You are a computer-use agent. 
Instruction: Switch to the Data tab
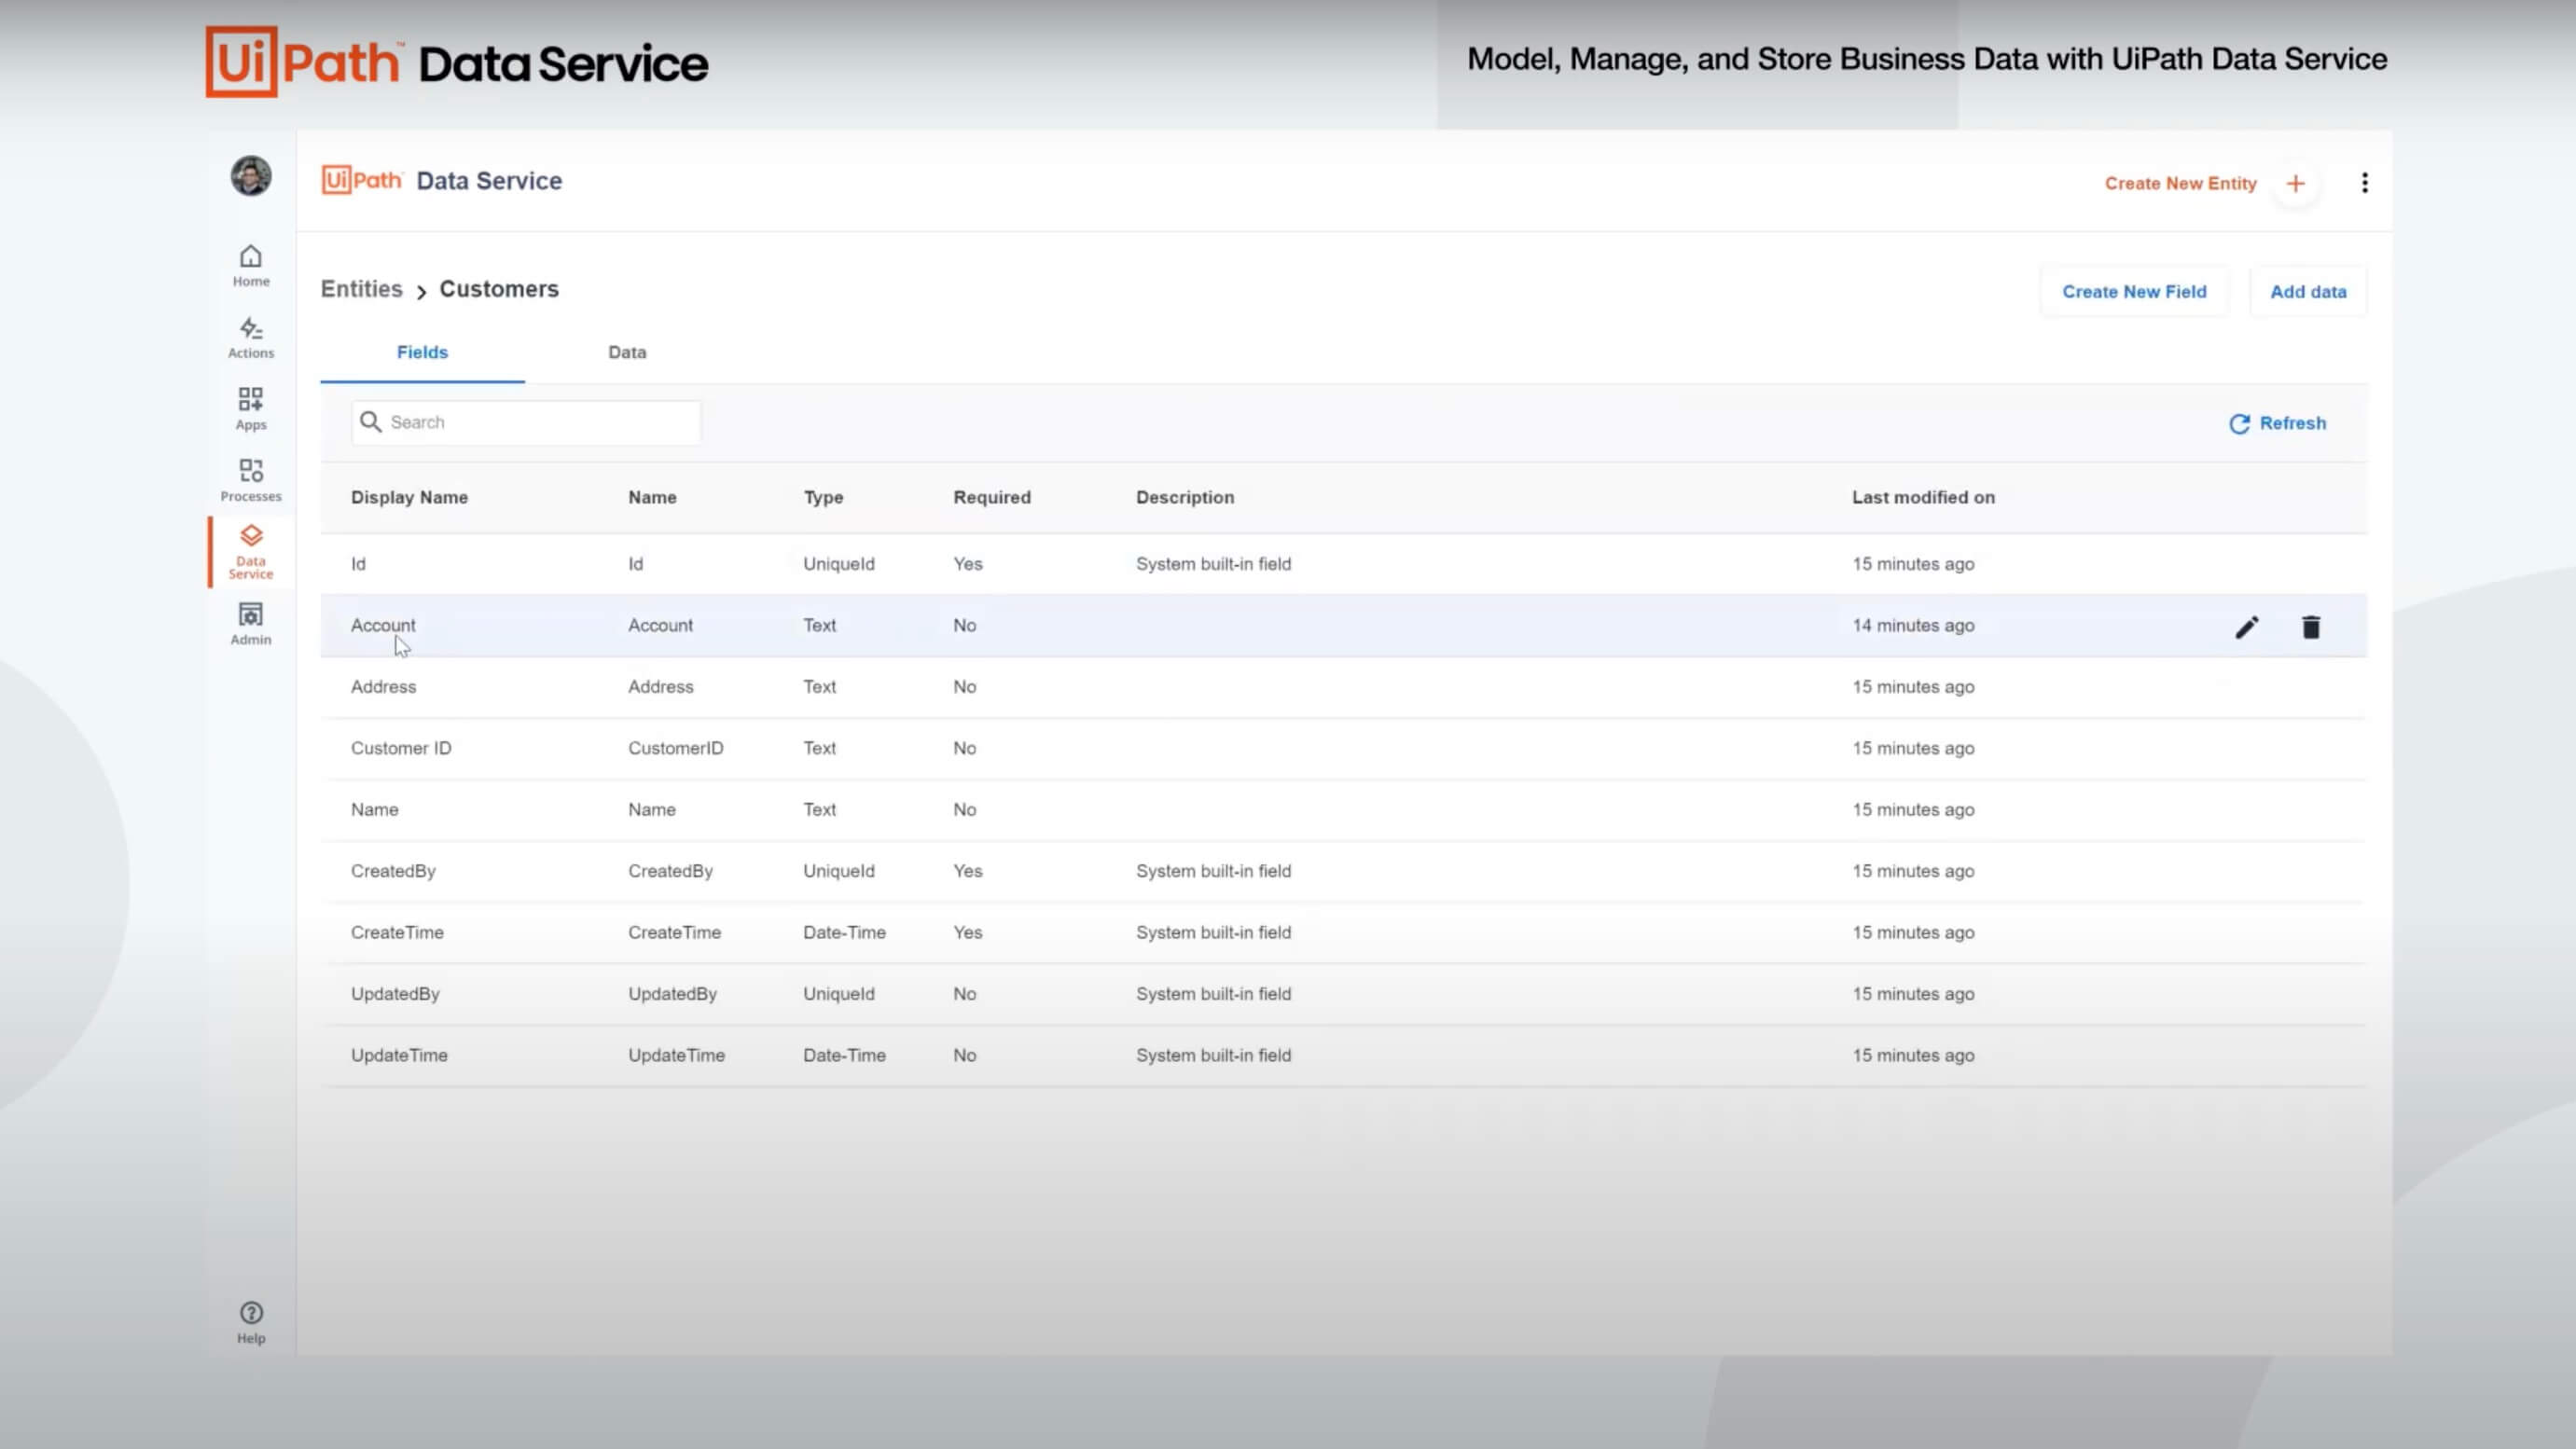pos(627,352)
